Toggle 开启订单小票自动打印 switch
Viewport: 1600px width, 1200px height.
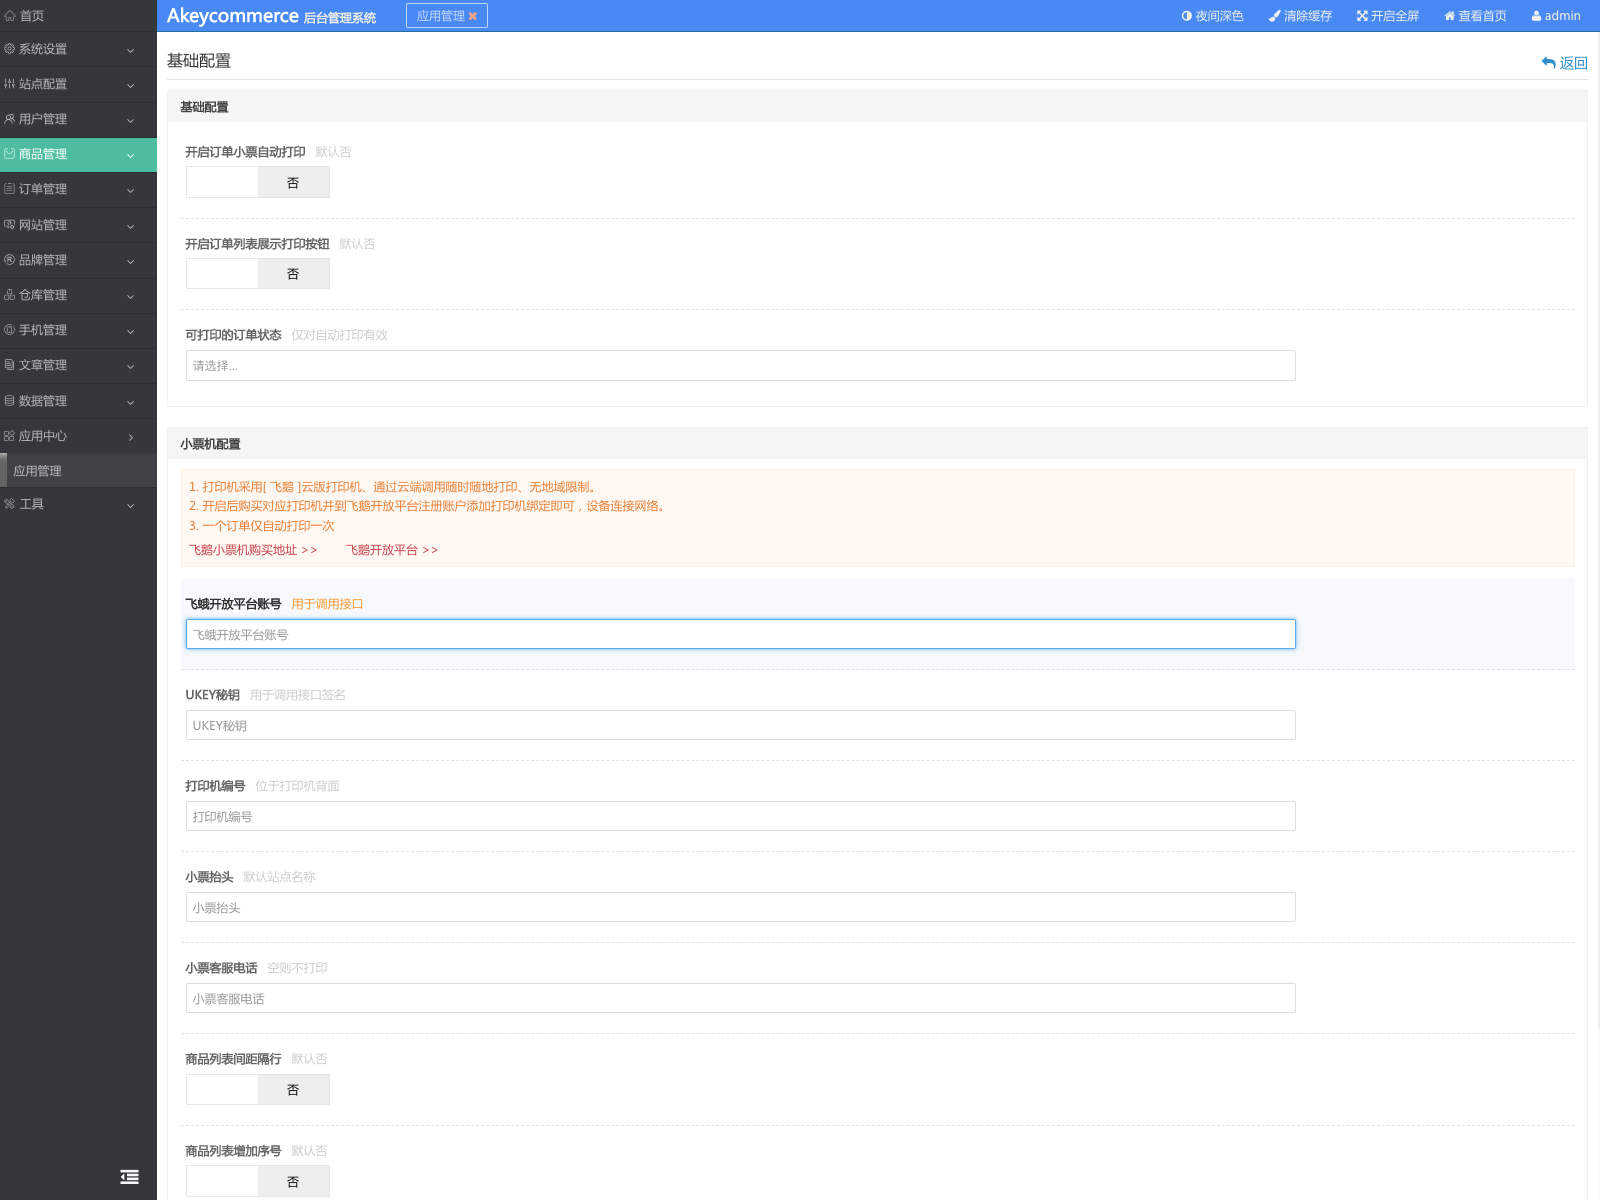[x=258, y=182]
